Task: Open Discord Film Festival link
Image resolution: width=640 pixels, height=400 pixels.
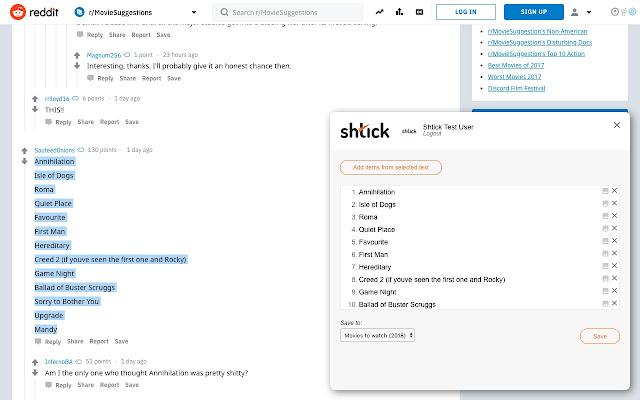Action: [x=516, y=88]
